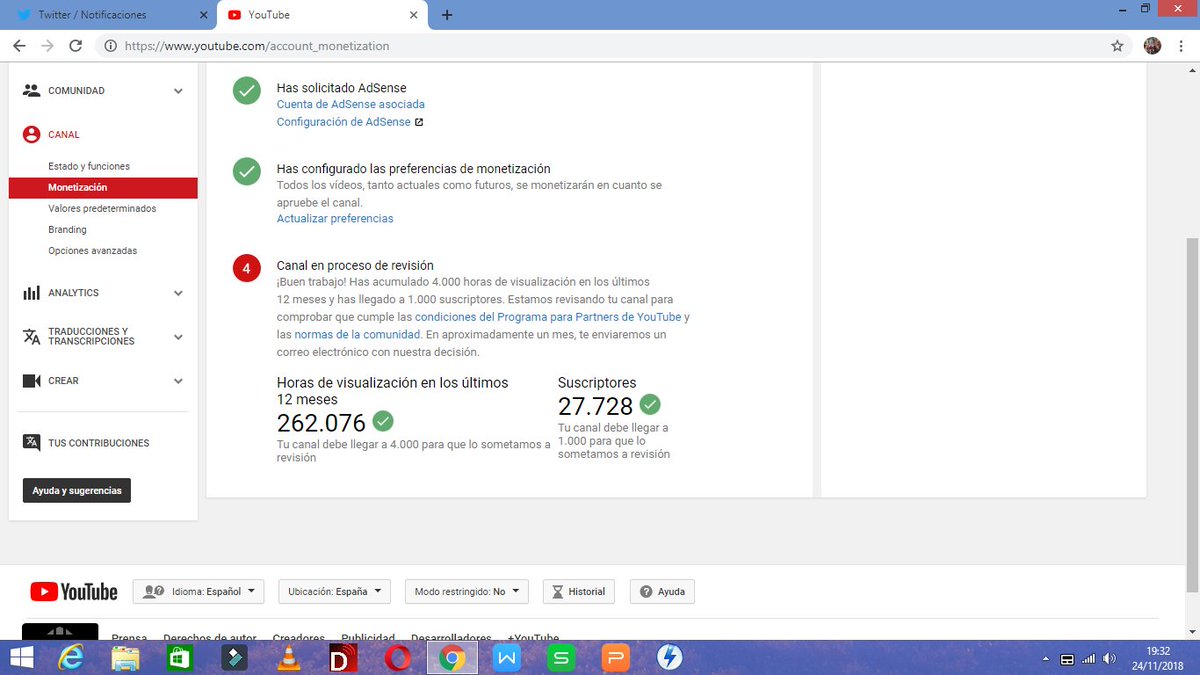
Task: Expand the Comunidad section chevron
Action: click(x=178, y=91)
